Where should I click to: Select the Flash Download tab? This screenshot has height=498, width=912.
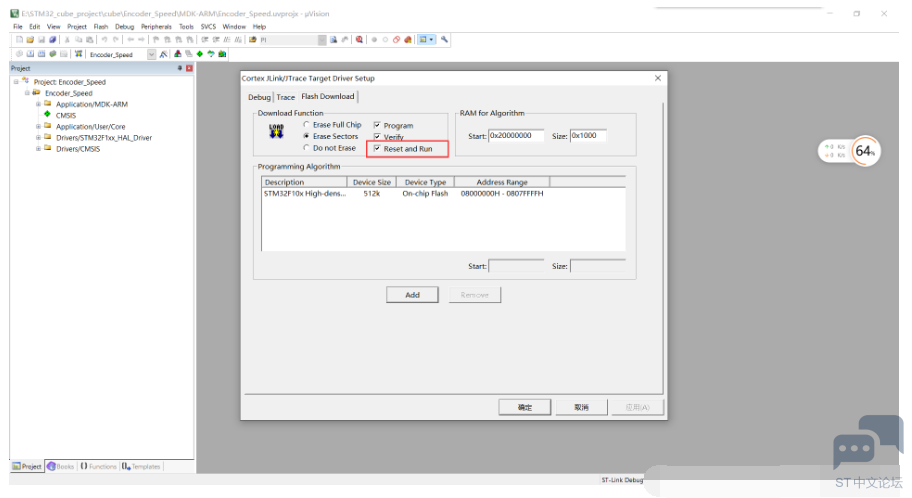click(x=327, y=96)
